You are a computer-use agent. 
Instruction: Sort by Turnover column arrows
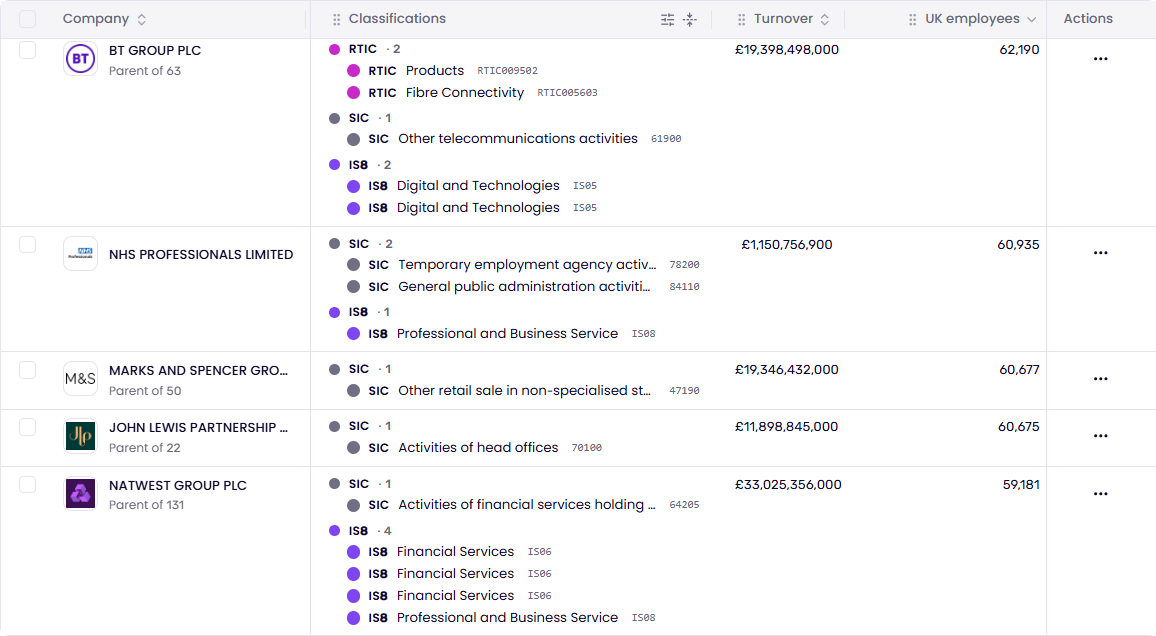point(825,20)
